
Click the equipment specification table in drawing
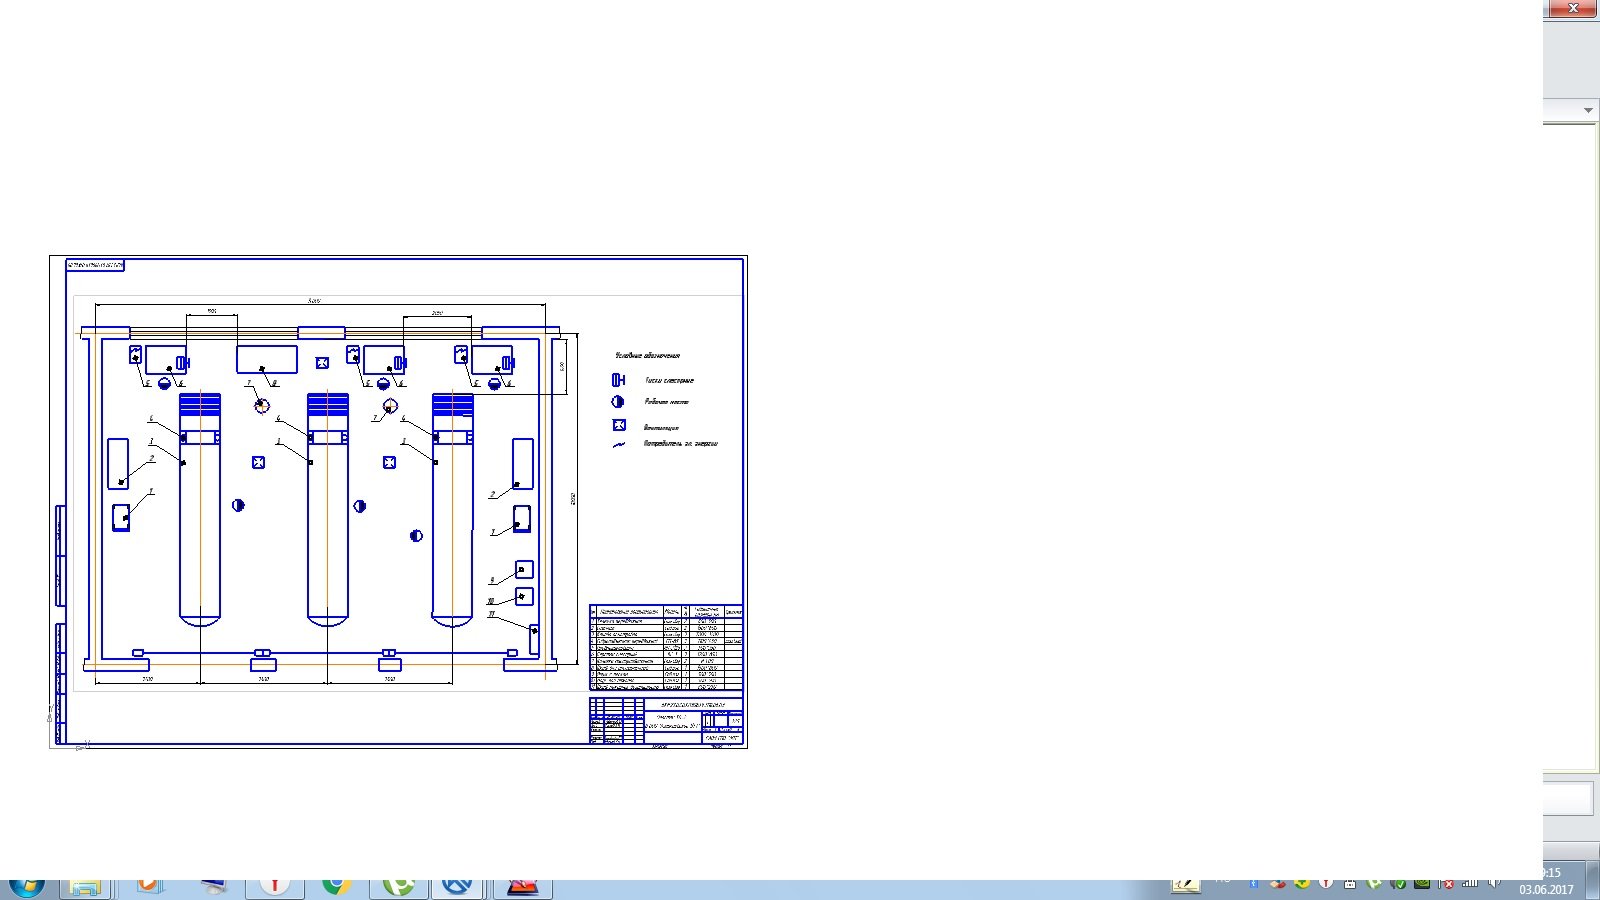(x=666, y=648)
